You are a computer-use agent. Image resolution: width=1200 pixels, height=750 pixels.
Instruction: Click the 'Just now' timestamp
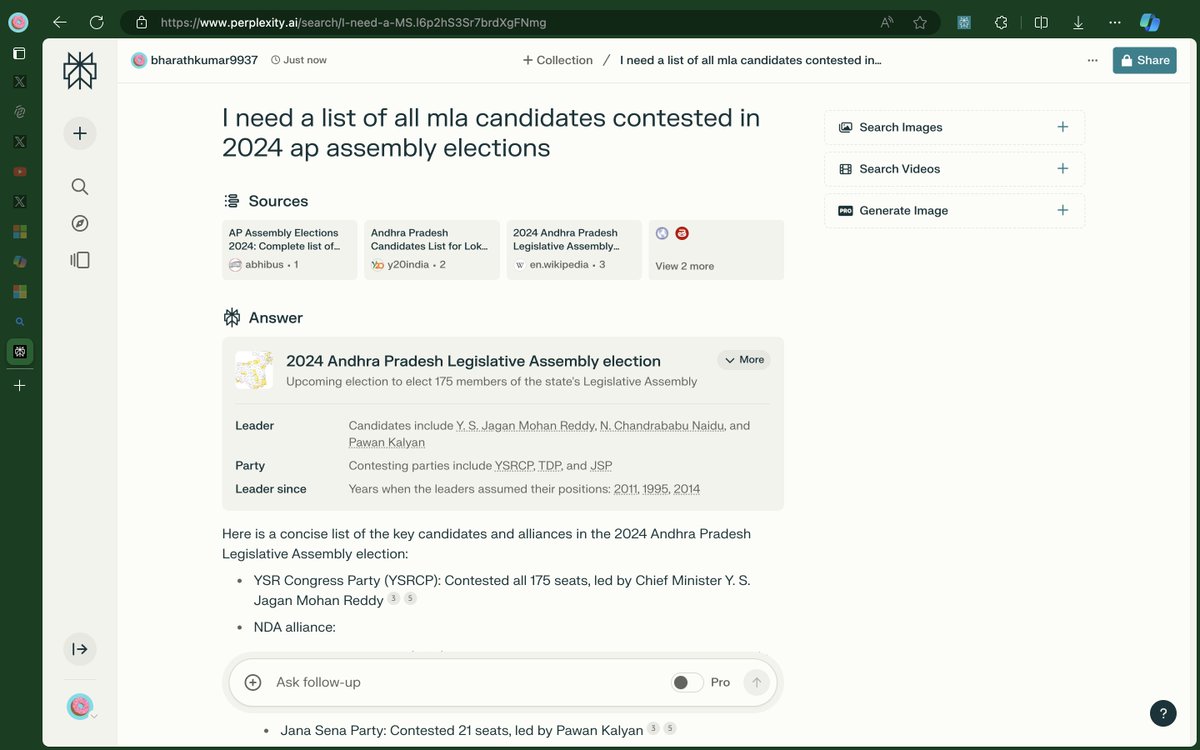click(299, 60)
